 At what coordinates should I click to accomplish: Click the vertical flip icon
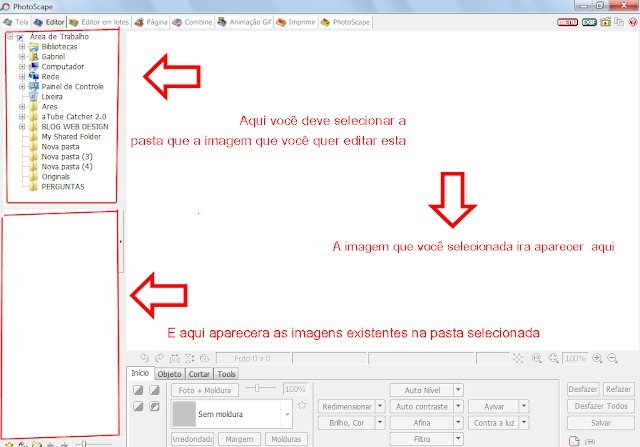pyautogui.click(x=190, y=358)
